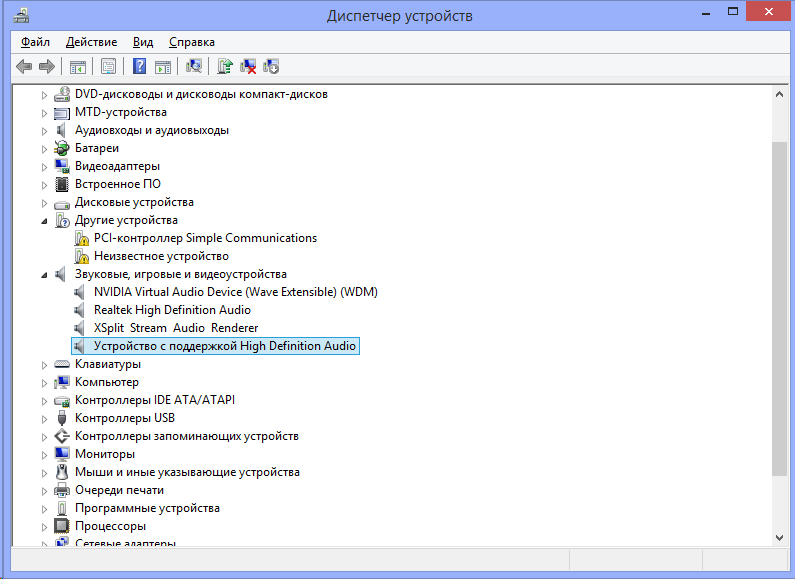The image size is (795, 579).
Task: Expand the Видеоадаптеры category
Action: [44, 166]
